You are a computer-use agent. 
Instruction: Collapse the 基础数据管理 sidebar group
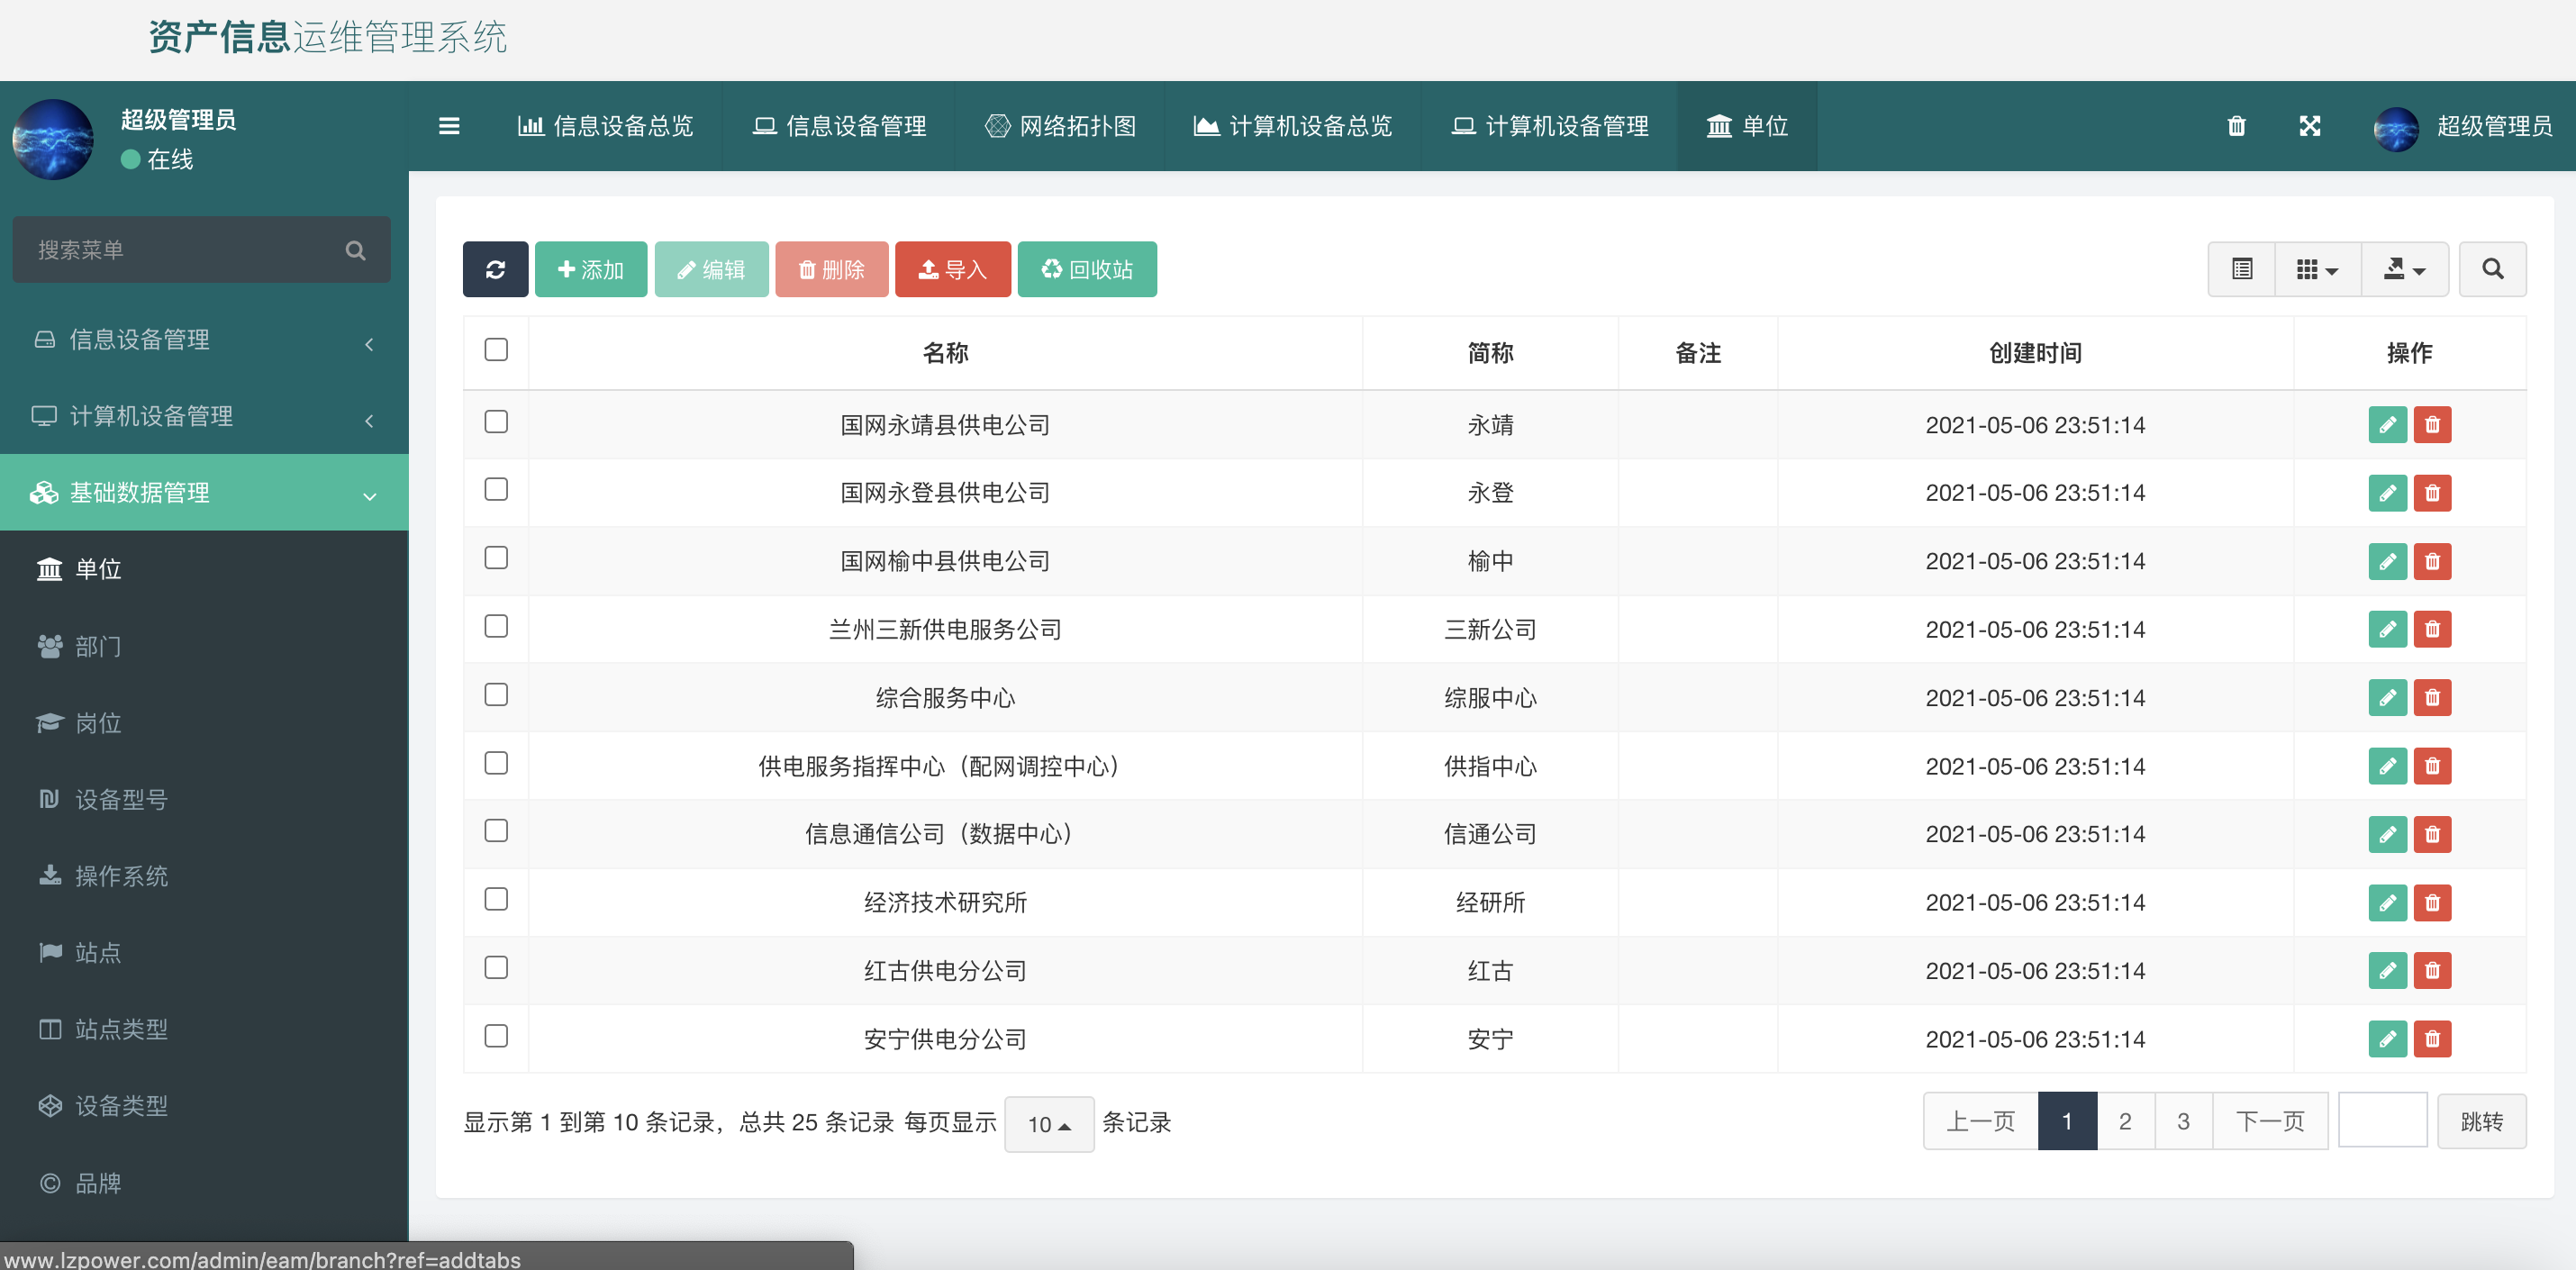pyautogui.click(x=204, y=492)
